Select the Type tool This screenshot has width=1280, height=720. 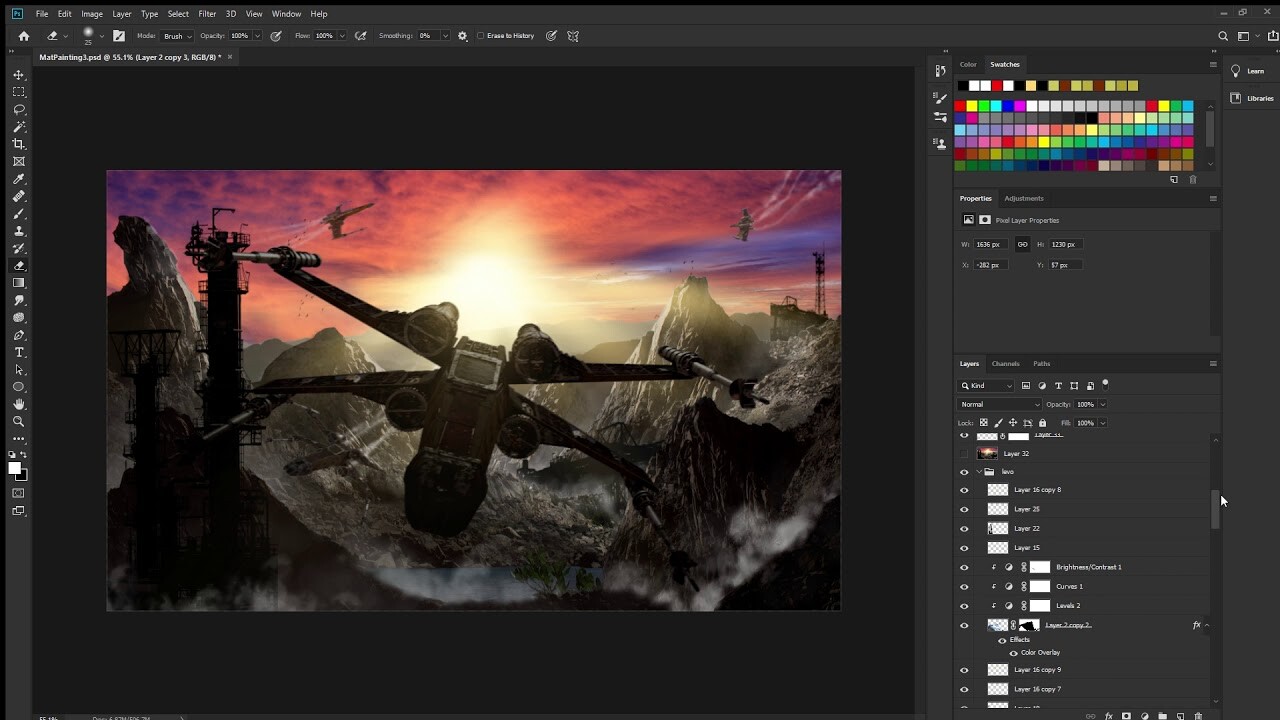[x=18, y=352]
